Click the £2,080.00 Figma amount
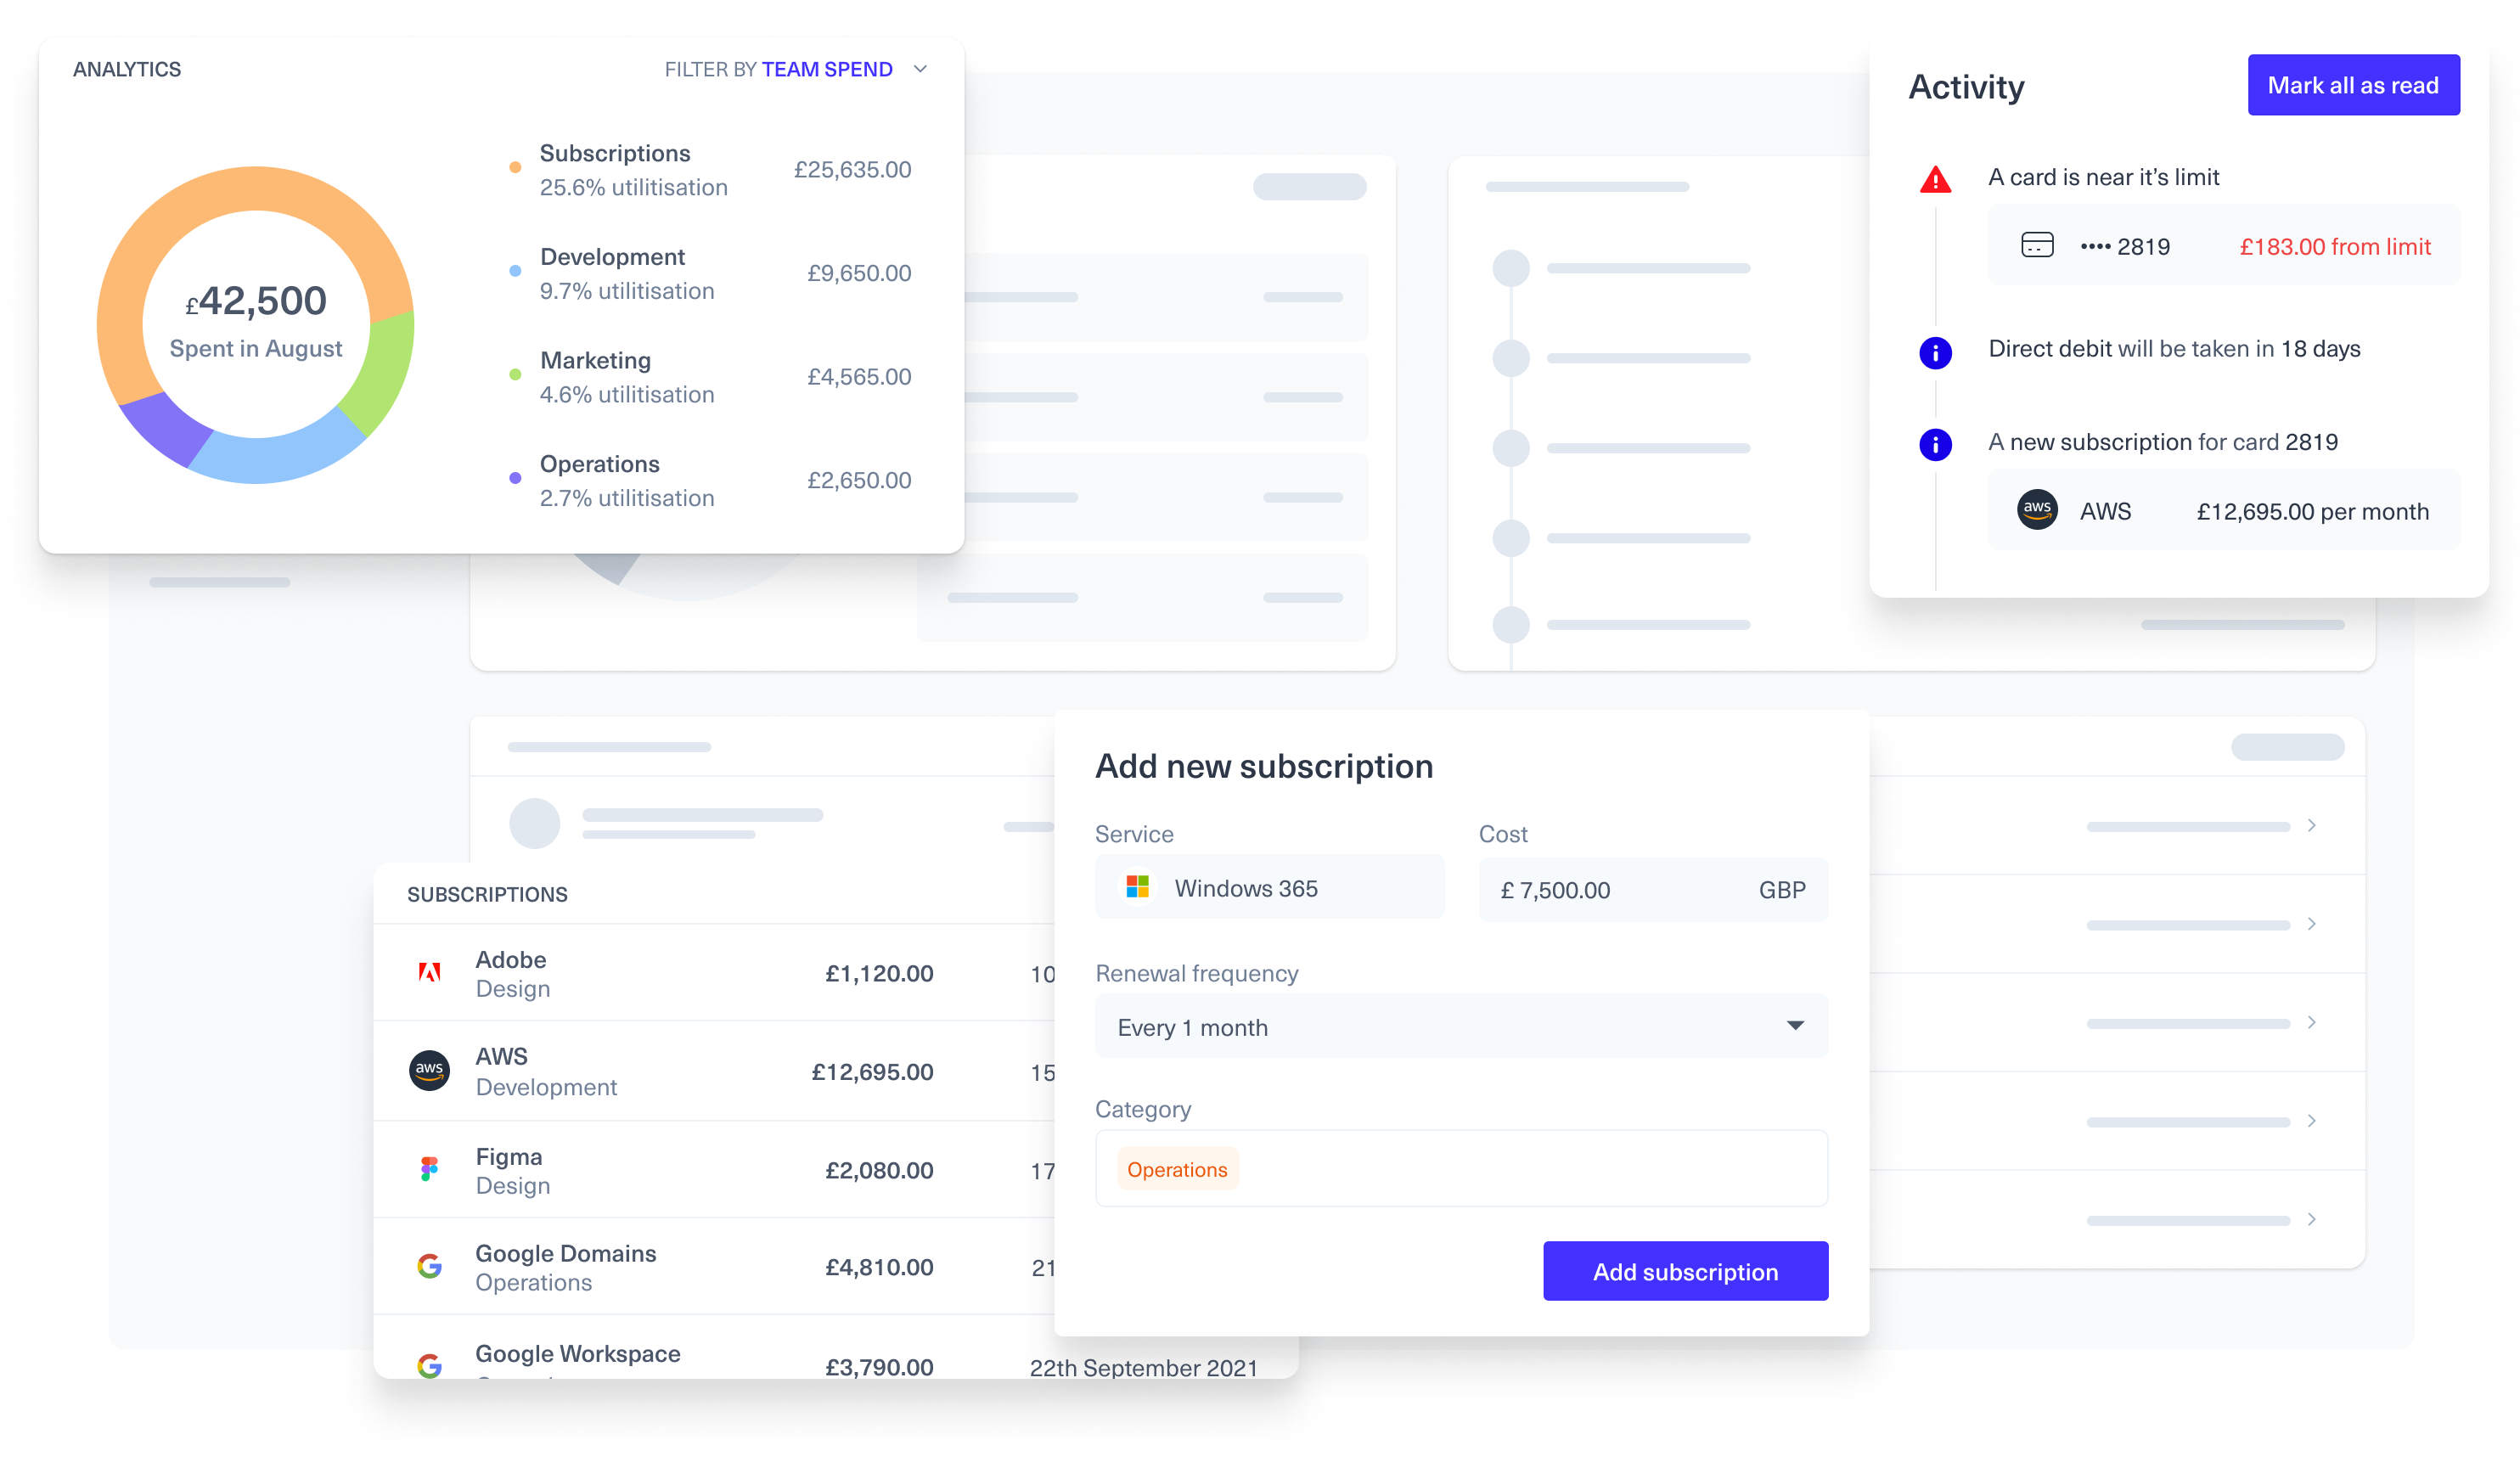The image size is (2520, 1479). (879, 1170)
